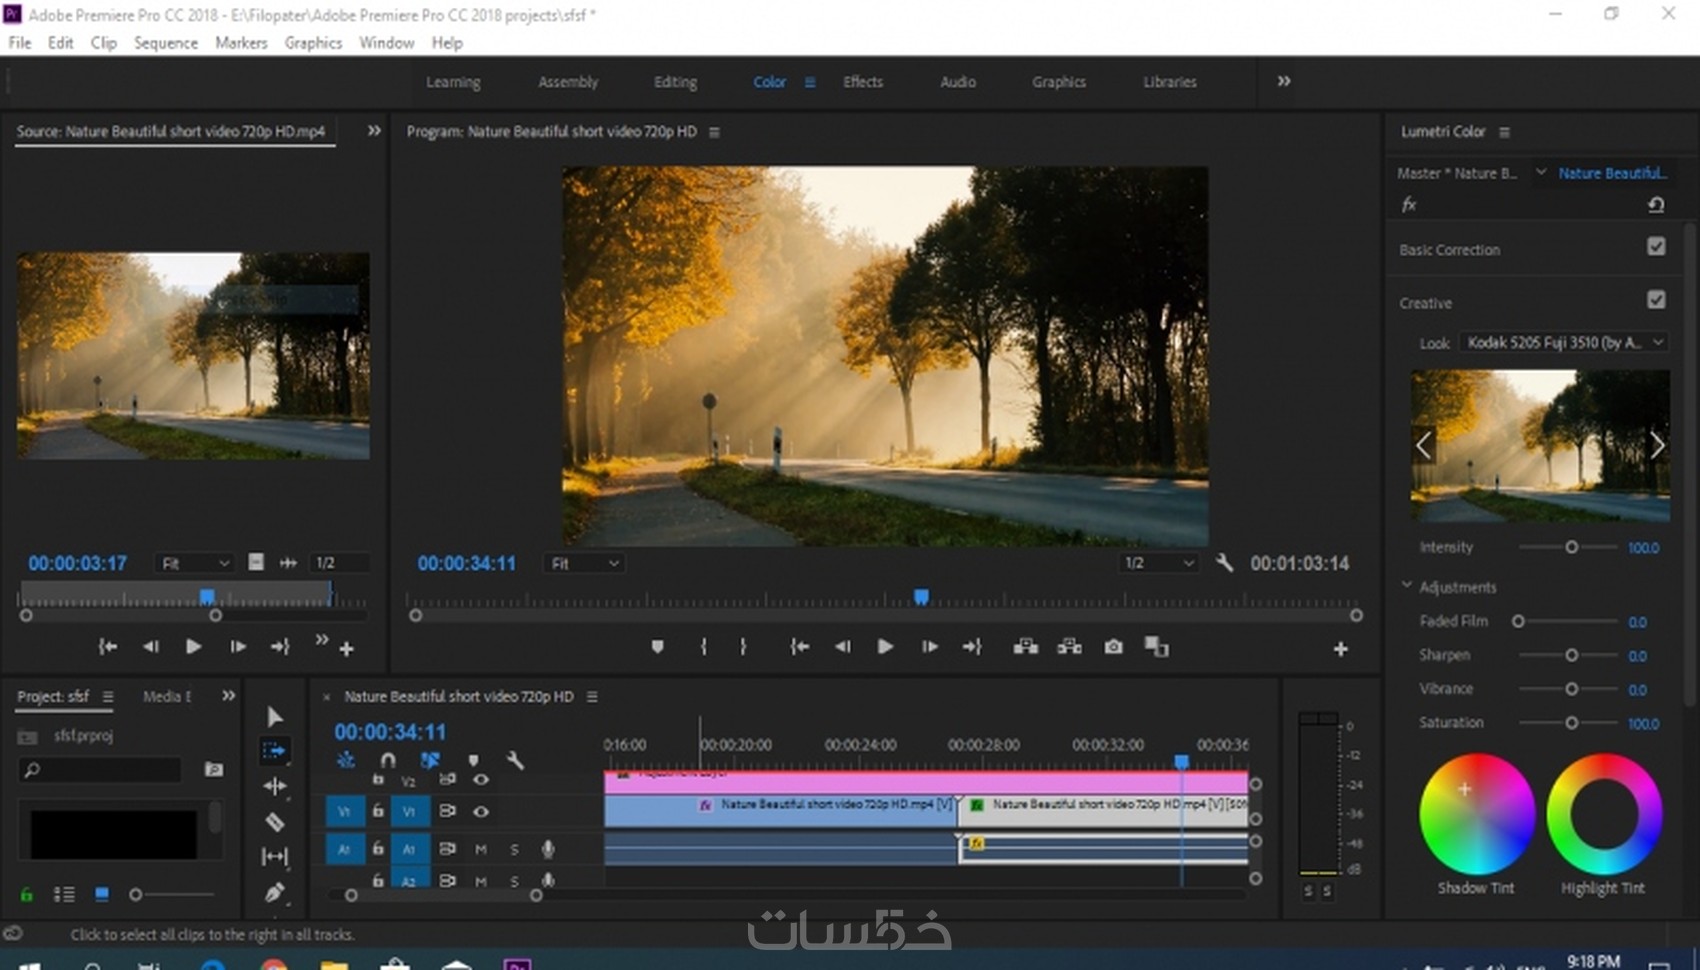Open Lumetri Color panel menu

tap(1504, 132)
